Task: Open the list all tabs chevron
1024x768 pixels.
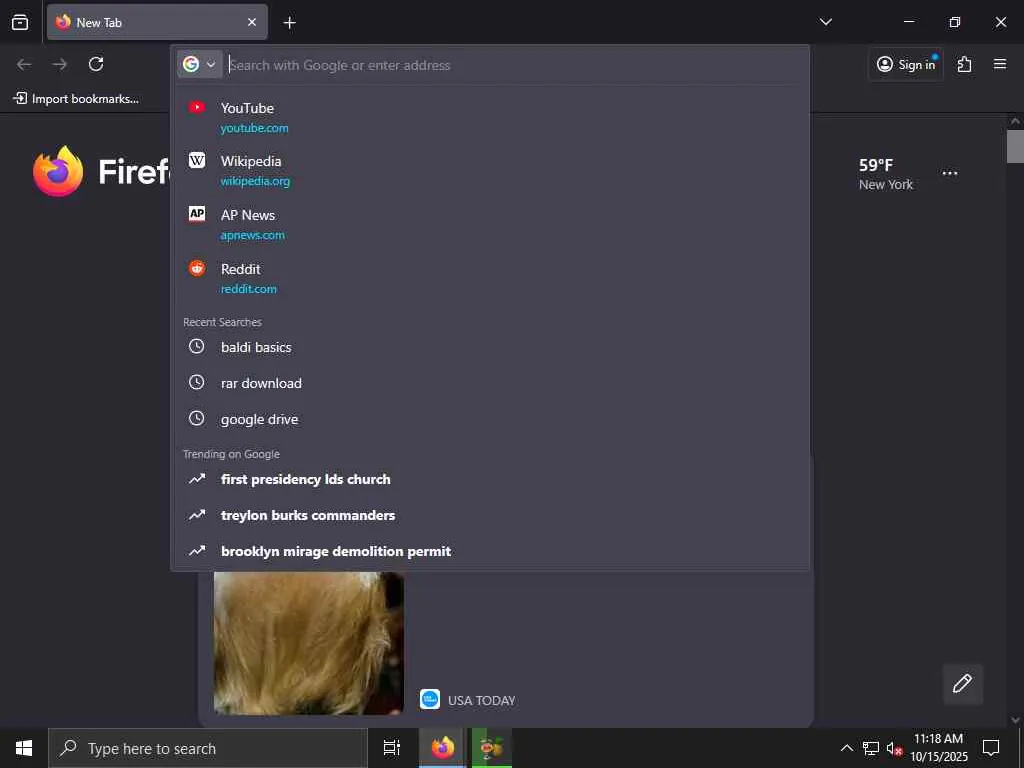Action: [825, 22]
